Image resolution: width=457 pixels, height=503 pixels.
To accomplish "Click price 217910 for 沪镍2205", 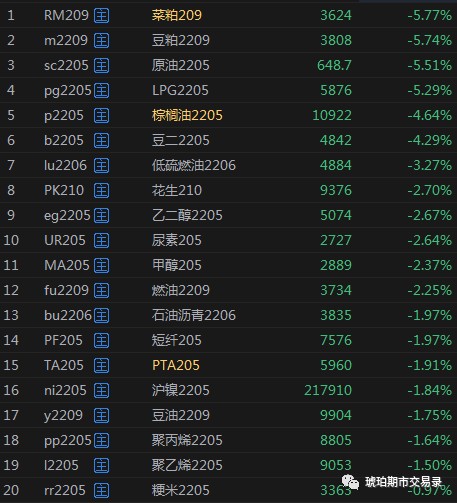I will coord(328,390).
